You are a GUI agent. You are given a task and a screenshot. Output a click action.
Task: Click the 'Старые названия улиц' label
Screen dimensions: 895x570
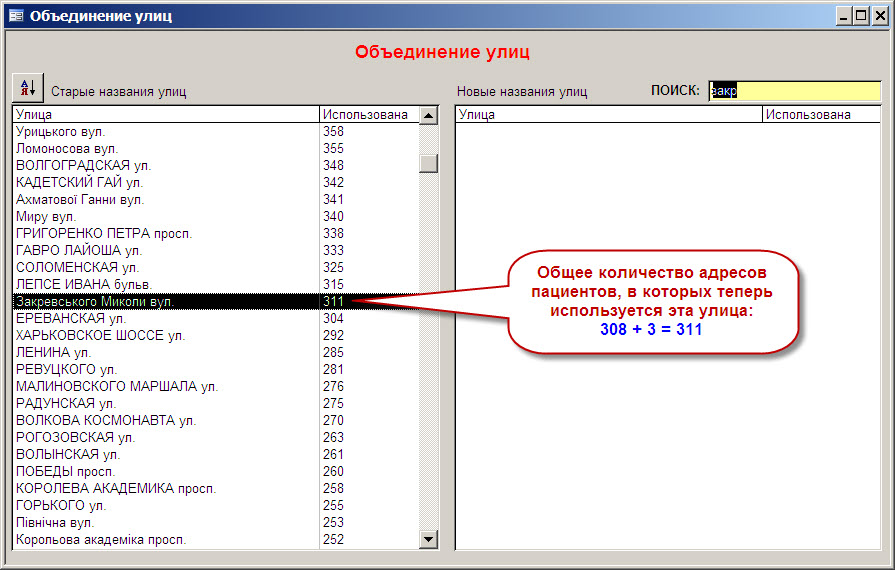pos(119,91)
